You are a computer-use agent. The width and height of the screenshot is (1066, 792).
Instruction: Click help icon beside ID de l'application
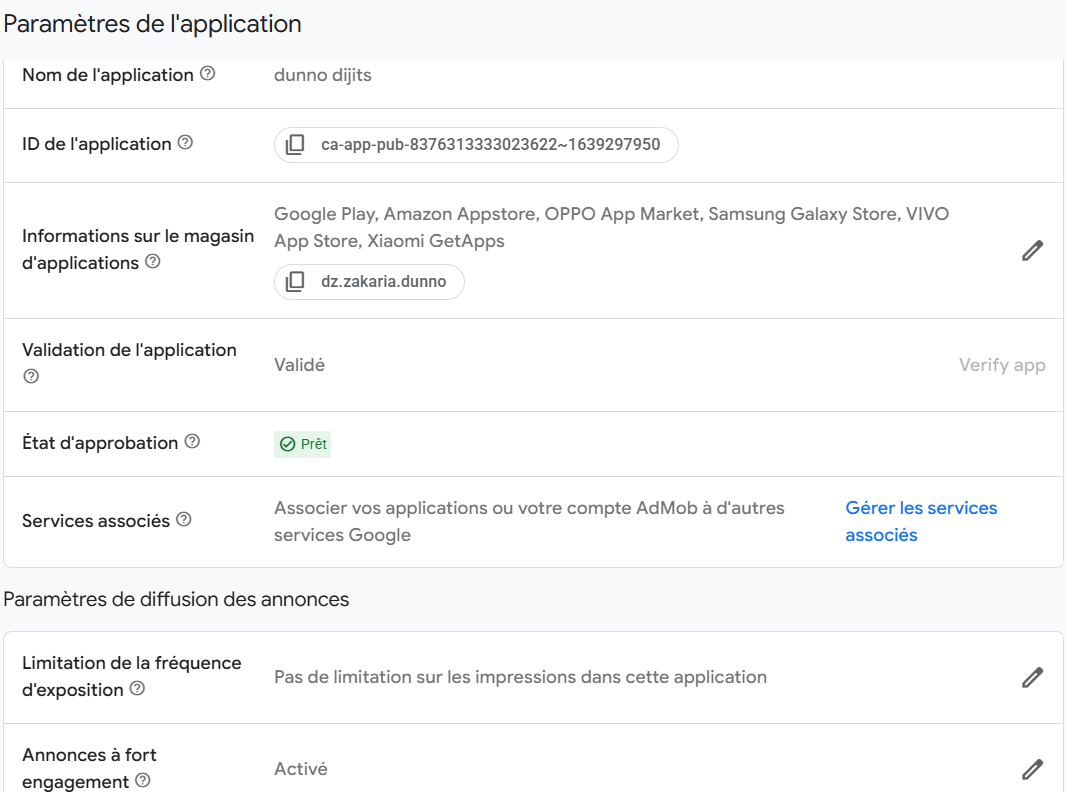[185, 143]
